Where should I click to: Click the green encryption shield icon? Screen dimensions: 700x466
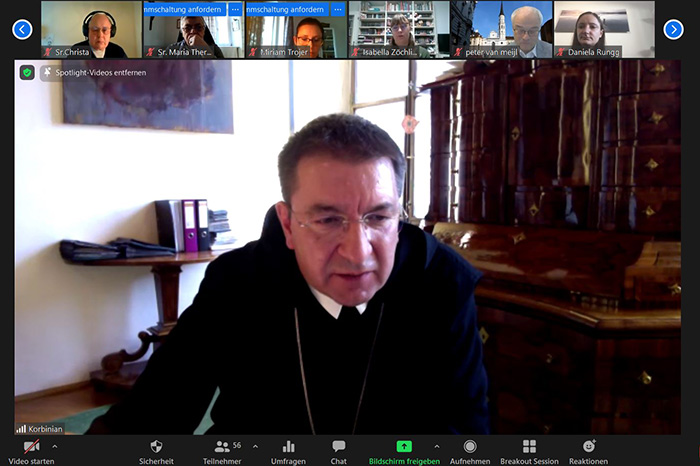tap(27, 73)
